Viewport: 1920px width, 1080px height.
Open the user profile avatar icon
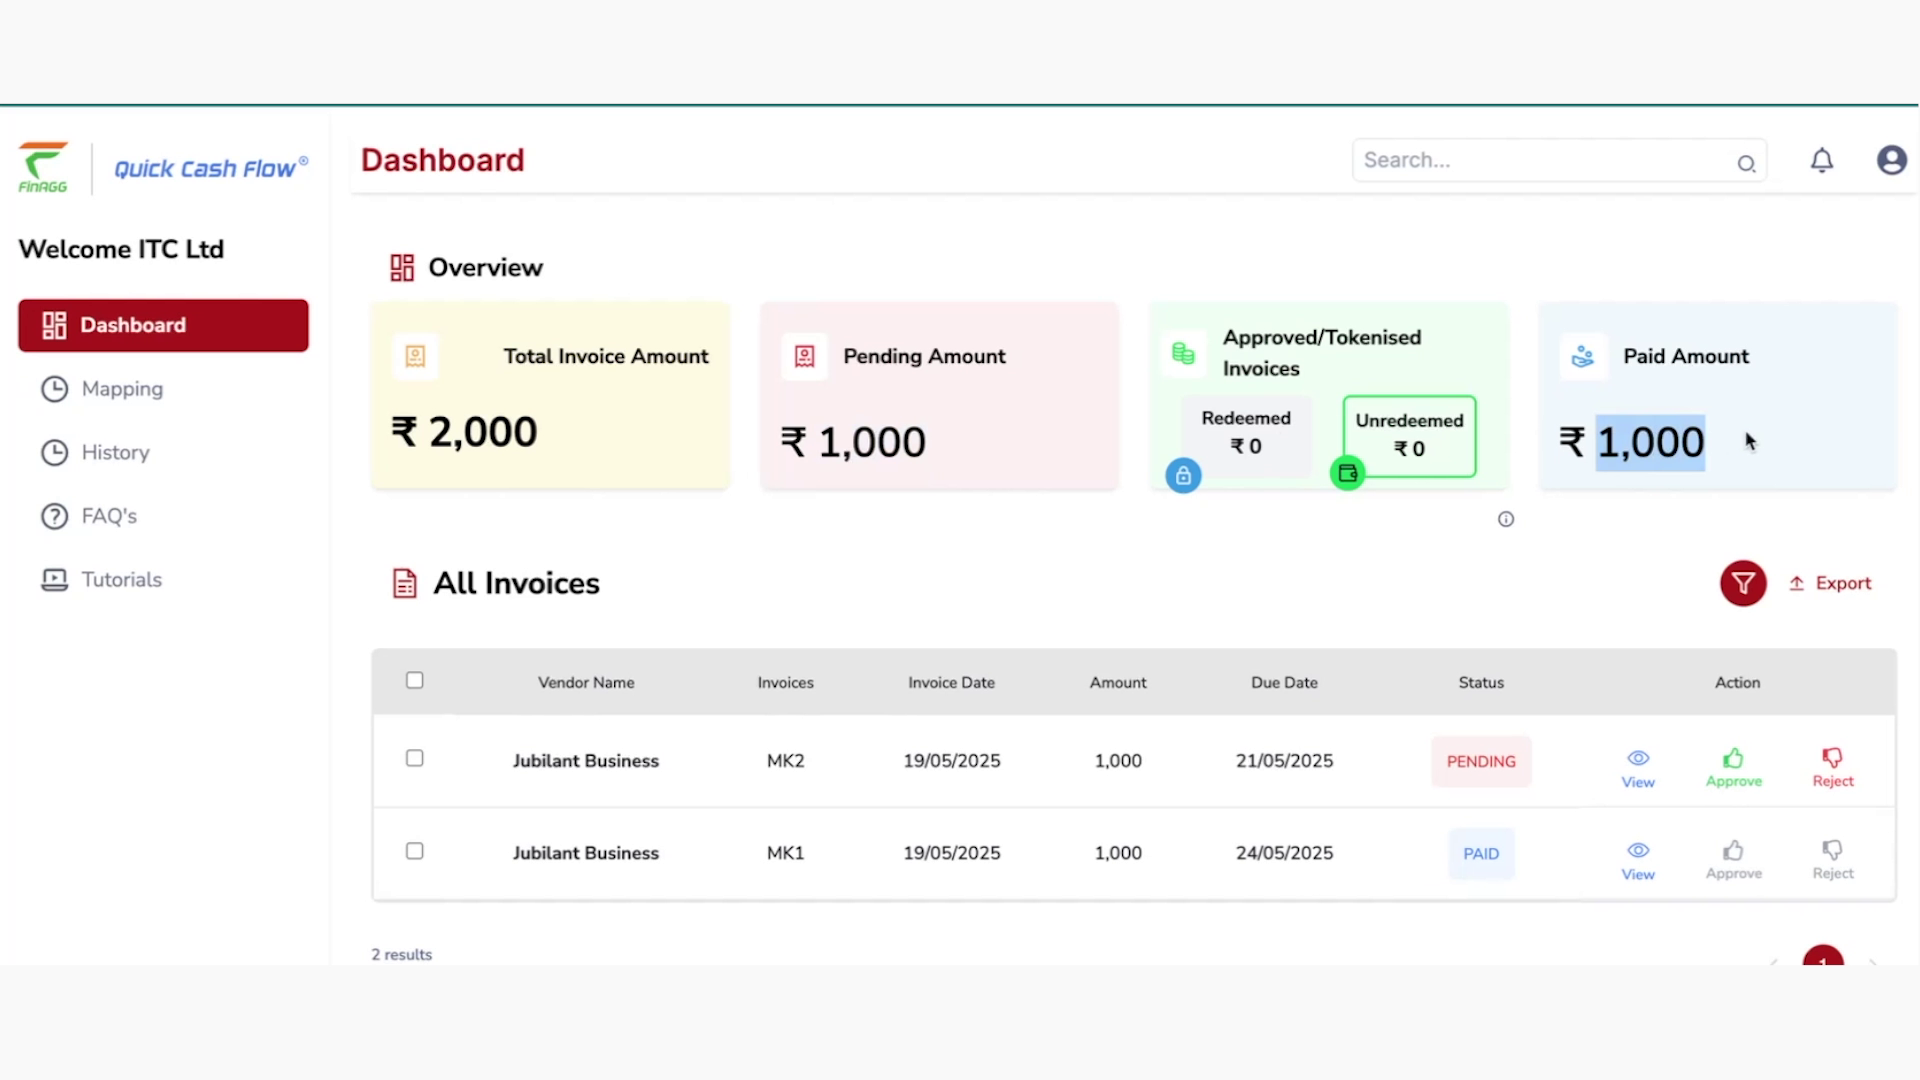pyautogui.click(x=1891, y=160)
